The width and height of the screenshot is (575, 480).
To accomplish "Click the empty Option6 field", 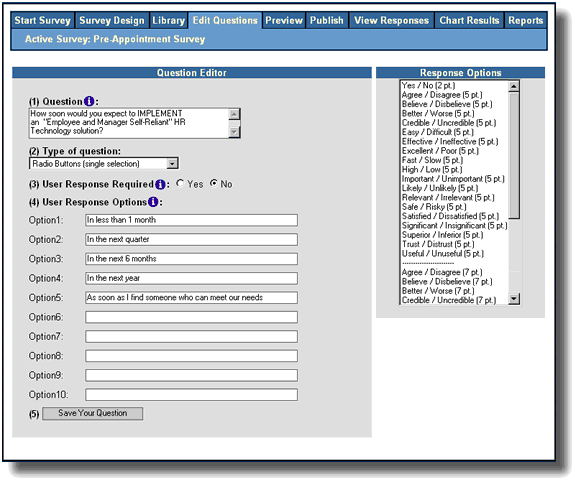I will (x=191, y=317).
